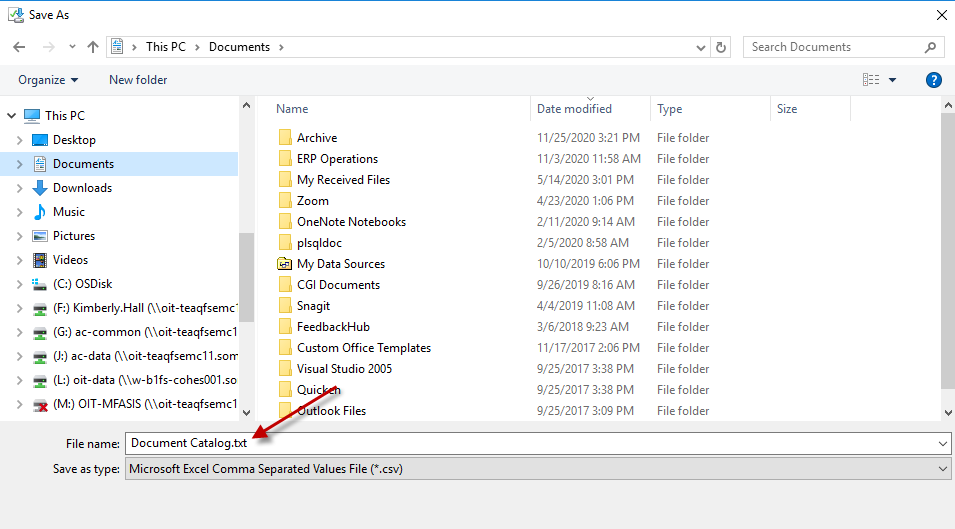The width and height of the screenshot is (955, 529).
Task: Open the File name dropdown arrow
Action: click(943, 444)
